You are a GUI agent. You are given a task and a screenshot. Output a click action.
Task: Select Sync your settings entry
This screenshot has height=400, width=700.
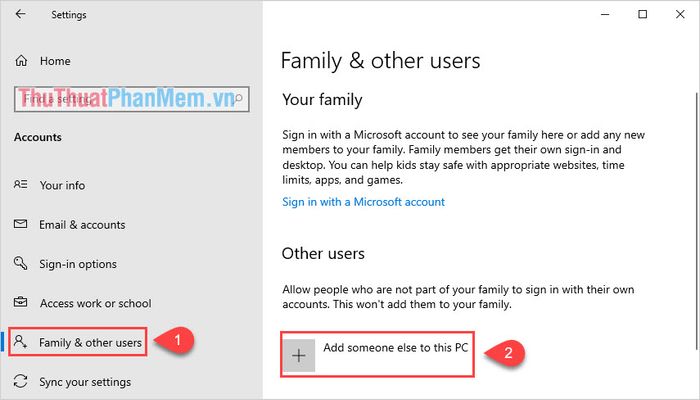pos(85,382)
